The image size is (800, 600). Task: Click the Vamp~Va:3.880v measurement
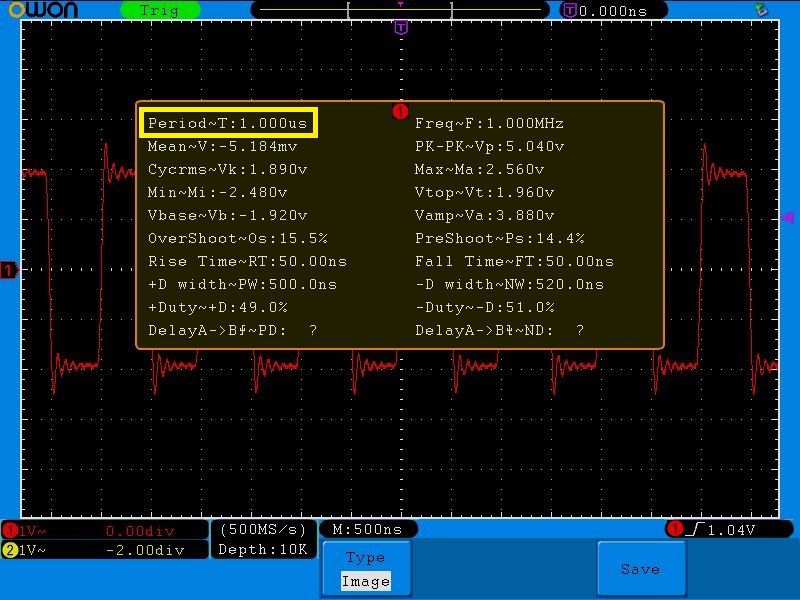coord(485,215)
